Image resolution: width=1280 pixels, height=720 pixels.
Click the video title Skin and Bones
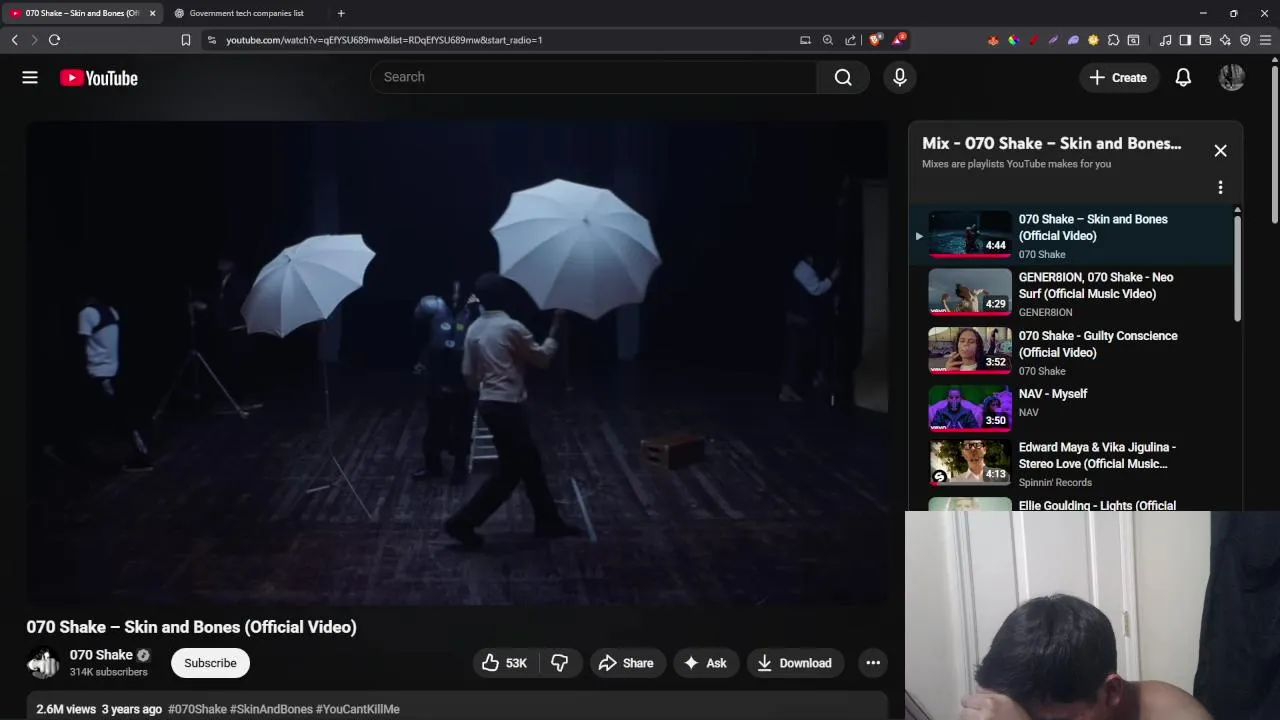click(x=191, y=627)
